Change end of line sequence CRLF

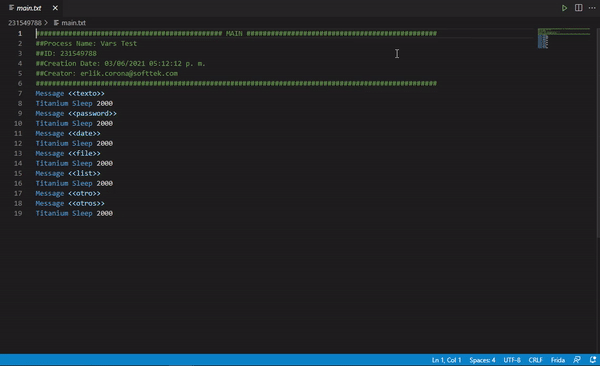click(x=535, y=360)
